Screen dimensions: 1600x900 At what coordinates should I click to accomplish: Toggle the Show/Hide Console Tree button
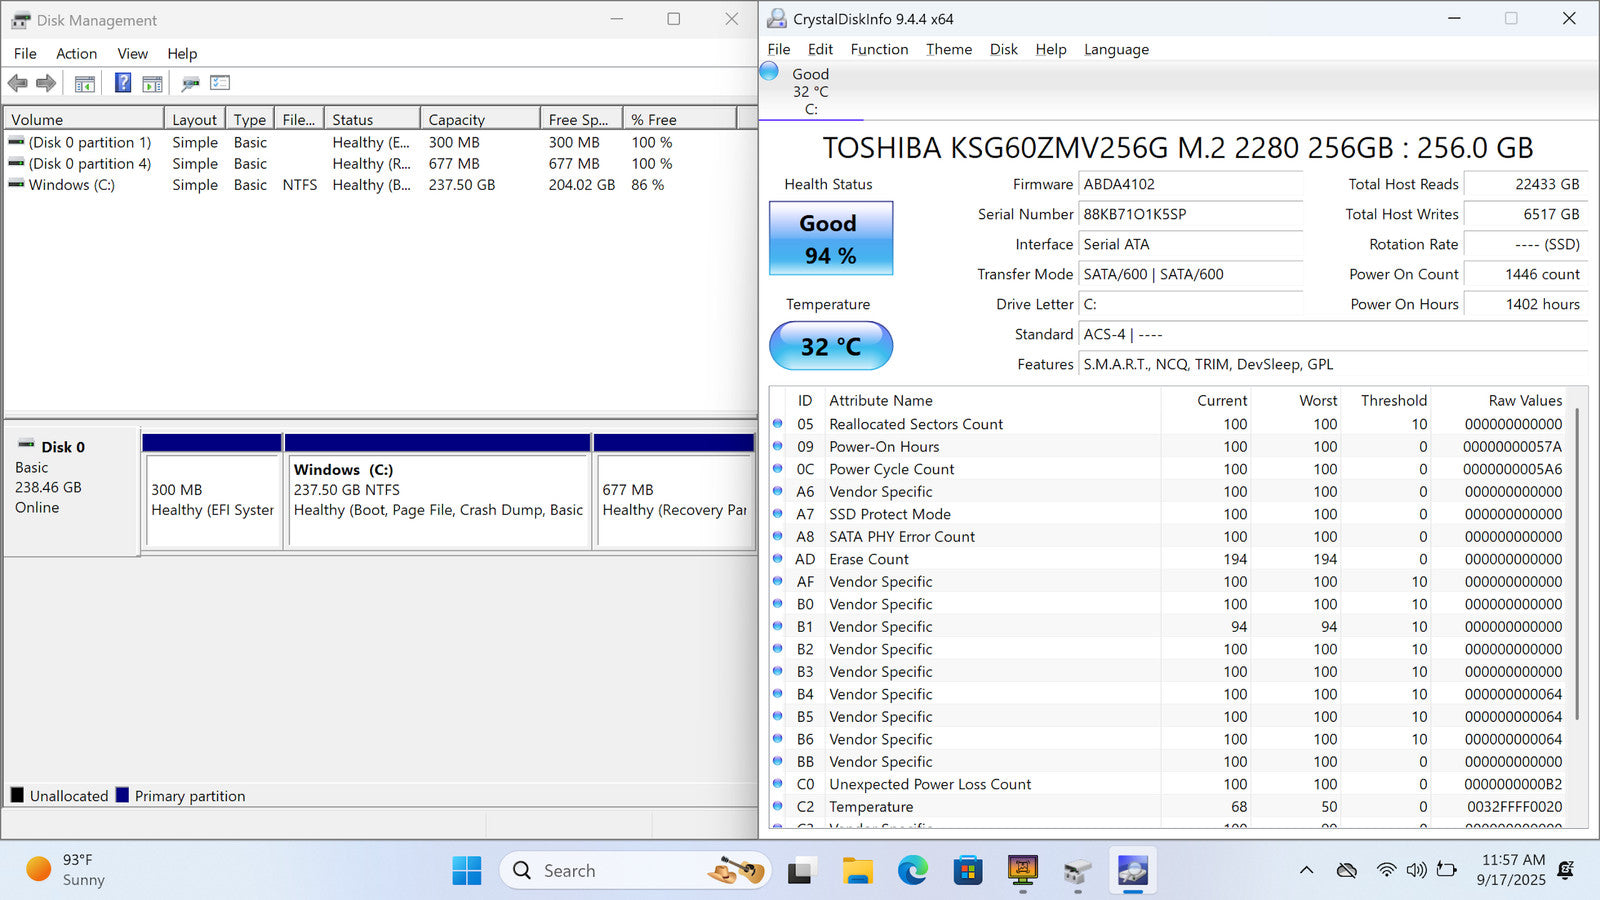point(85,84)
